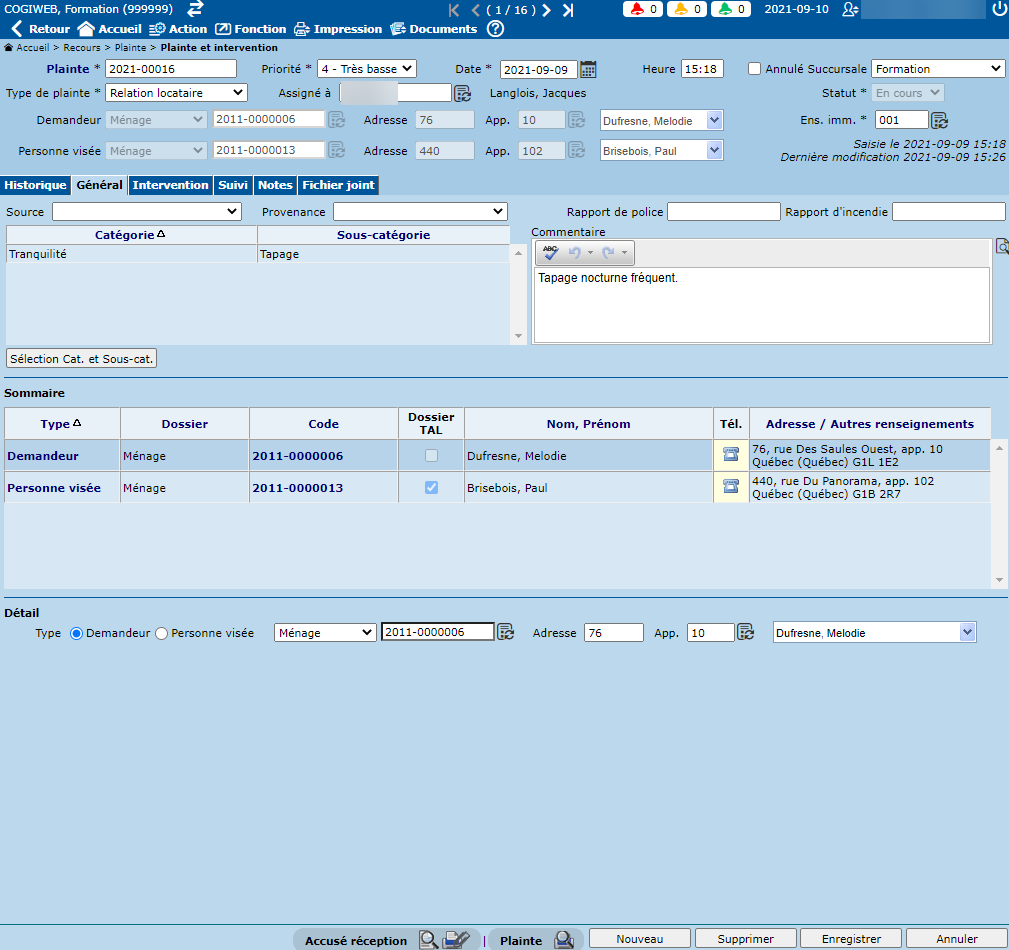Click the power logout icon

998,9
